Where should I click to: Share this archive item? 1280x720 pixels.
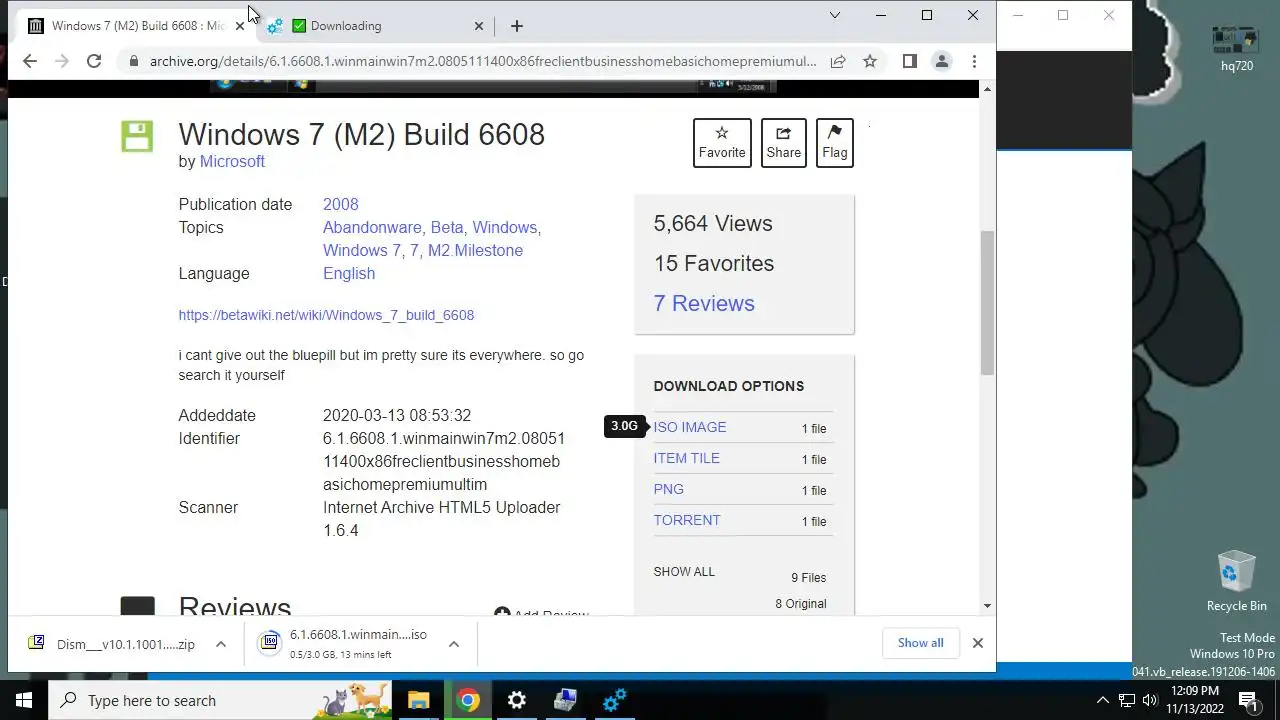pyautogui.click(x=783, y=143)
